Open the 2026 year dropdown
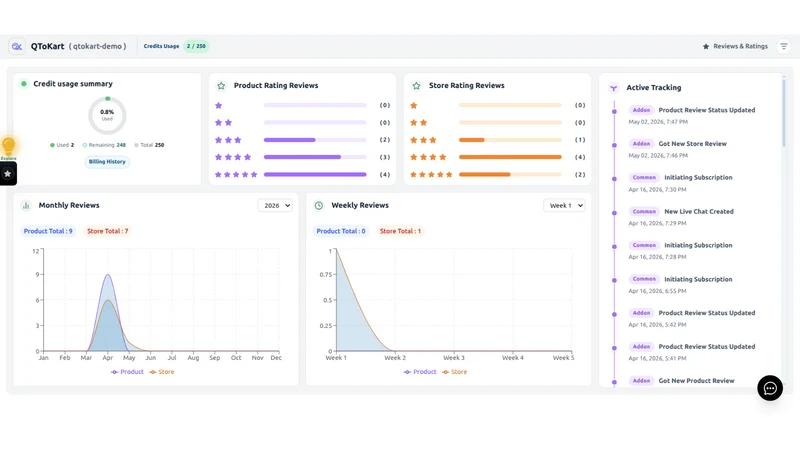 tap(276, 206)
